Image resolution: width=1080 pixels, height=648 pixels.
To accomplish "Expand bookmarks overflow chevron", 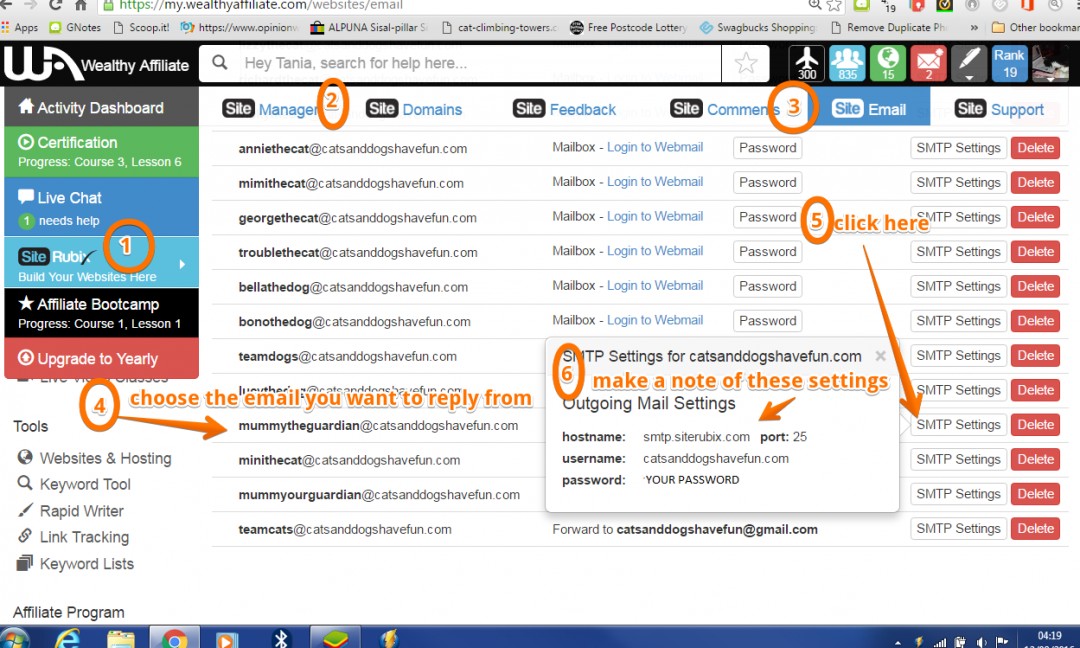I will point(973,28).
